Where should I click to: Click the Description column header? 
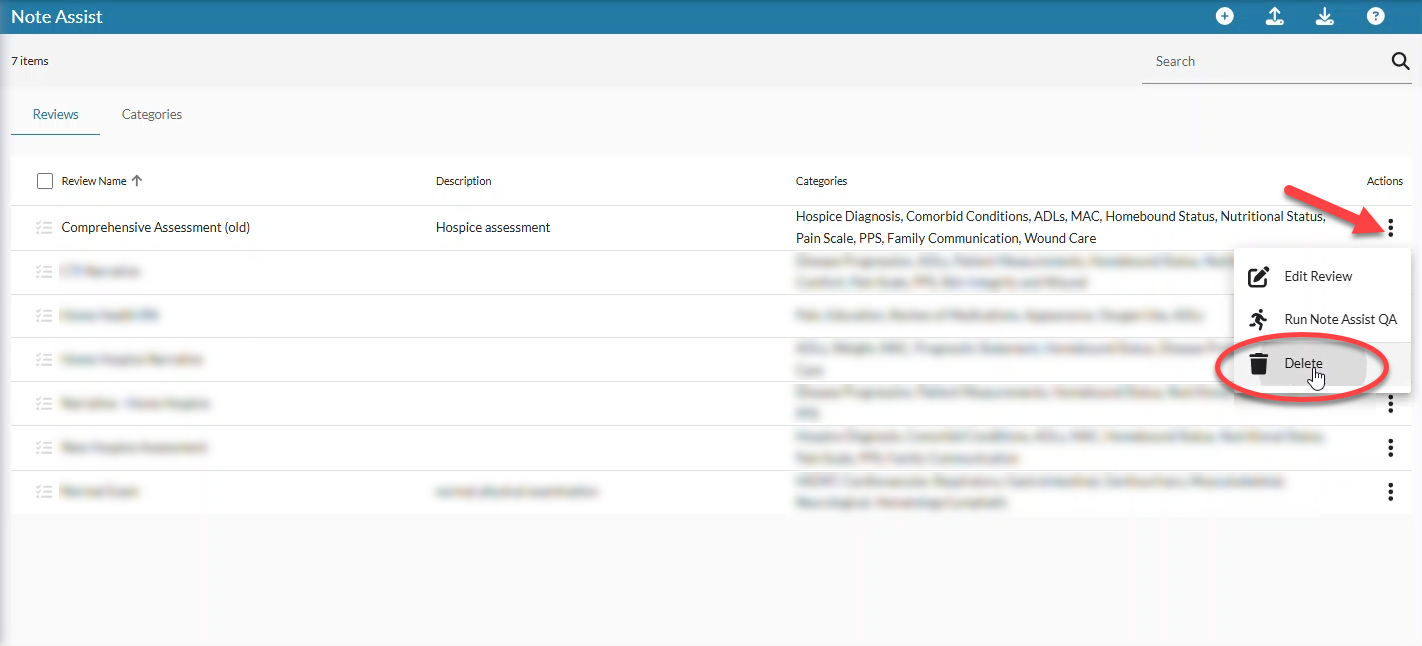pos(463,182)
